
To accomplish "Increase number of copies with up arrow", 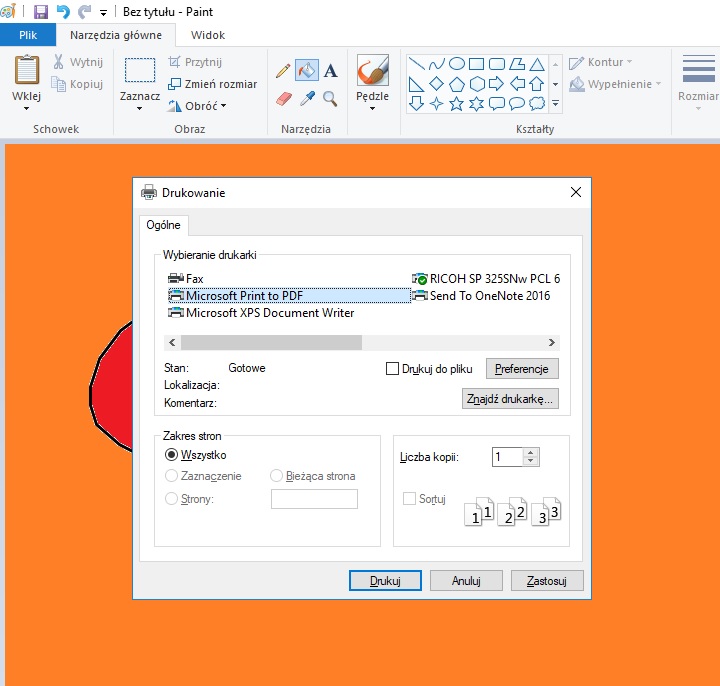I will [531, 452].
